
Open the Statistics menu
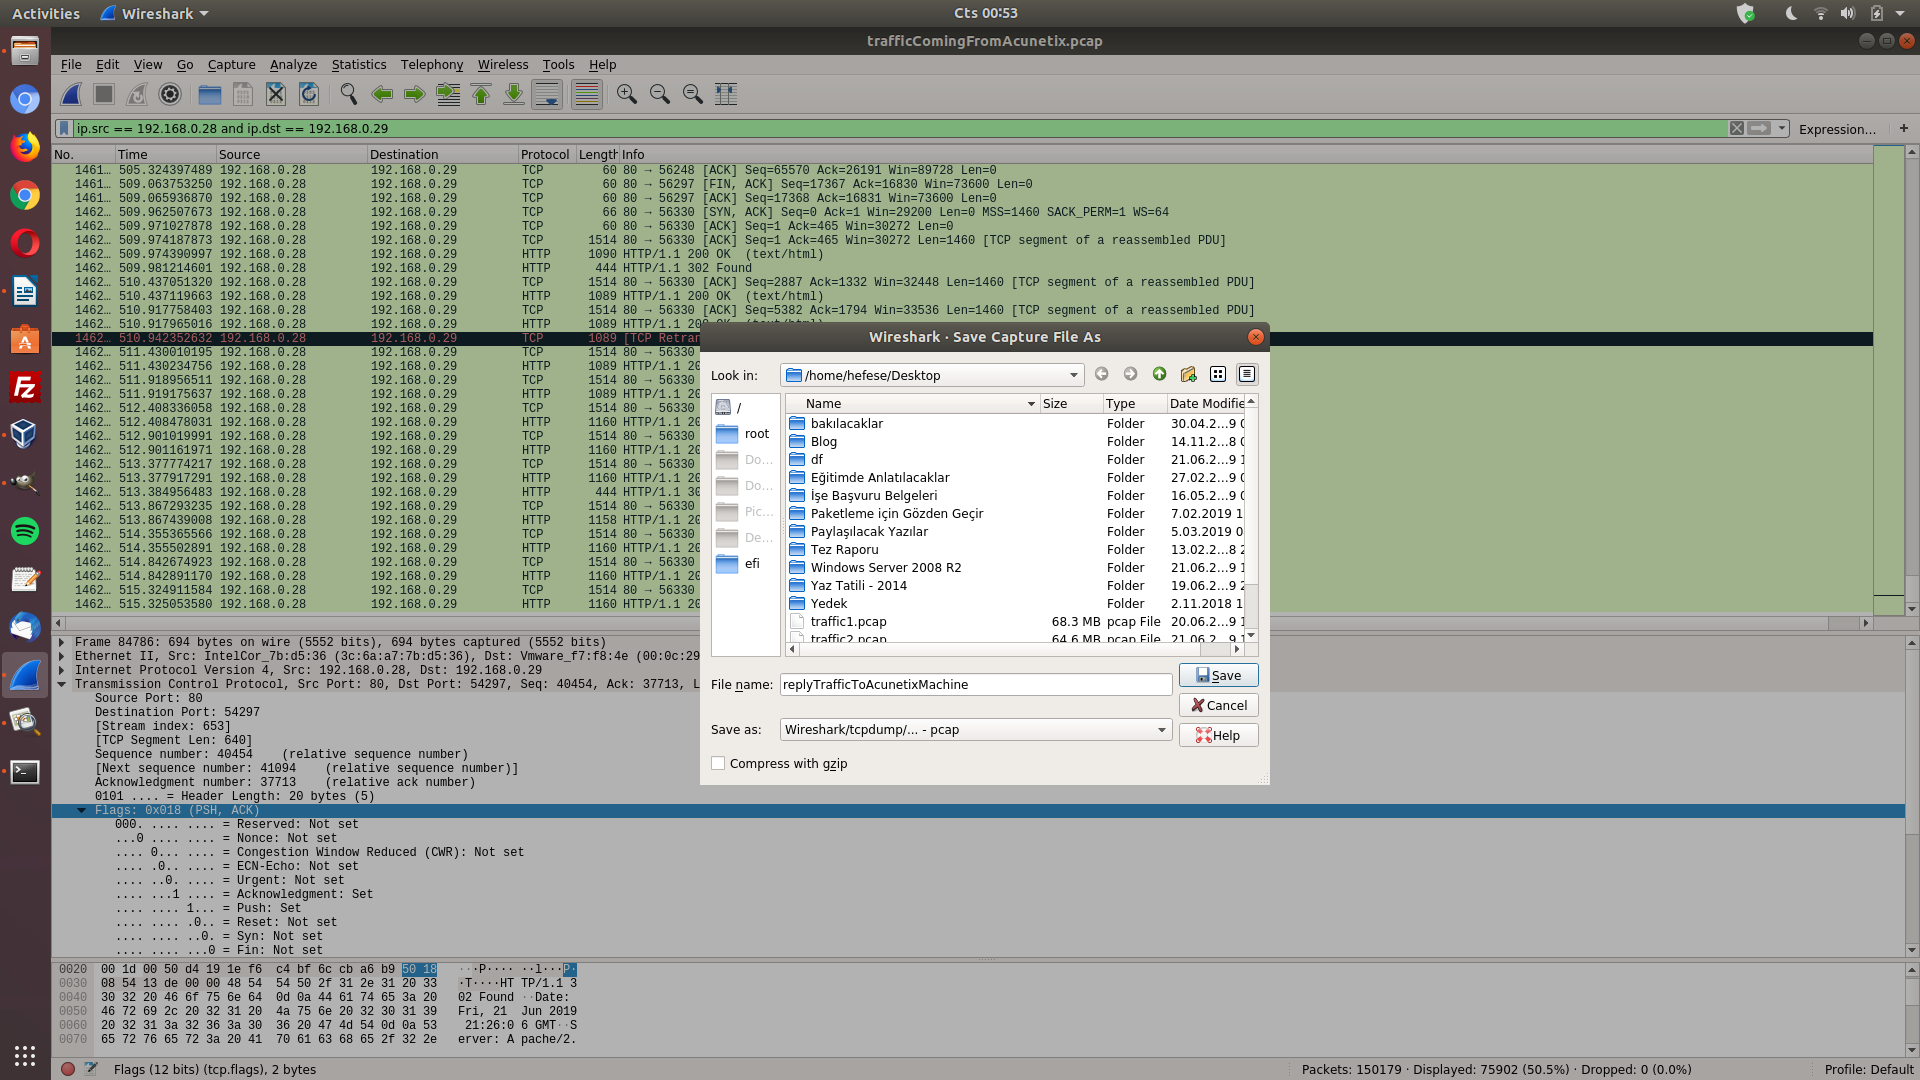[358, 65]
